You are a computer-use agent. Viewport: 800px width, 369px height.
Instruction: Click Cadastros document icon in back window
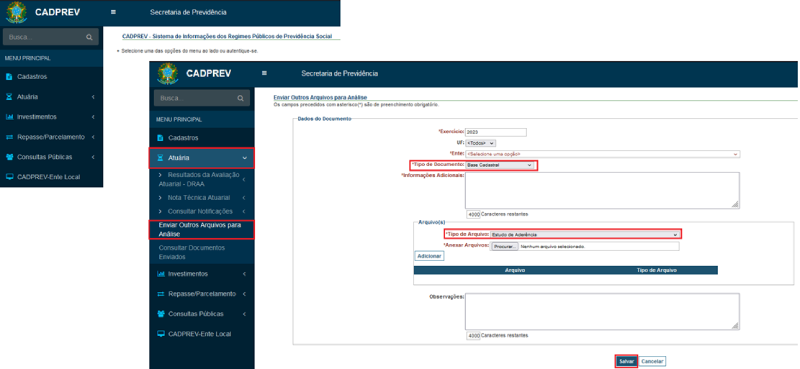9,77
